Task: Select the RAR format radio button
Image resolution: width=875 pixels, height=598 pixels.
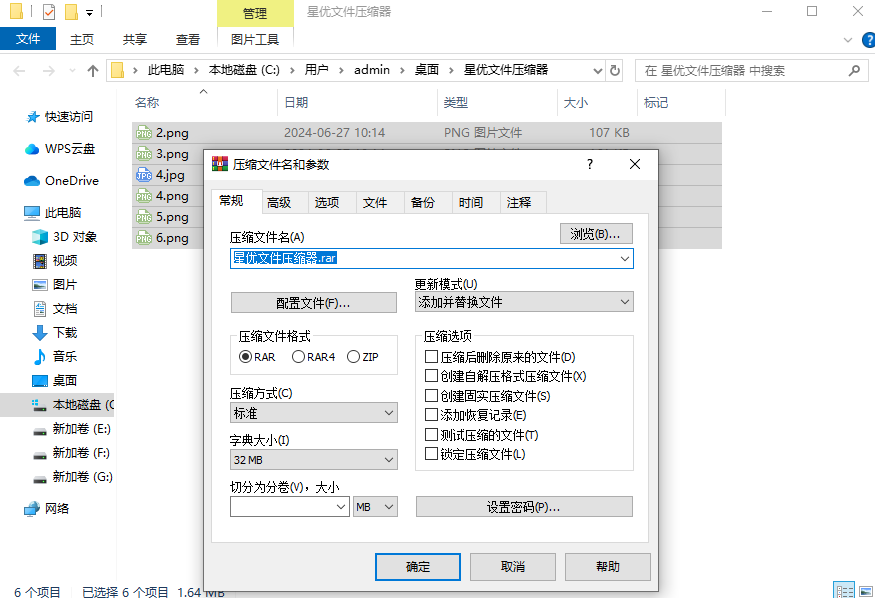Action: pos(245,357)
